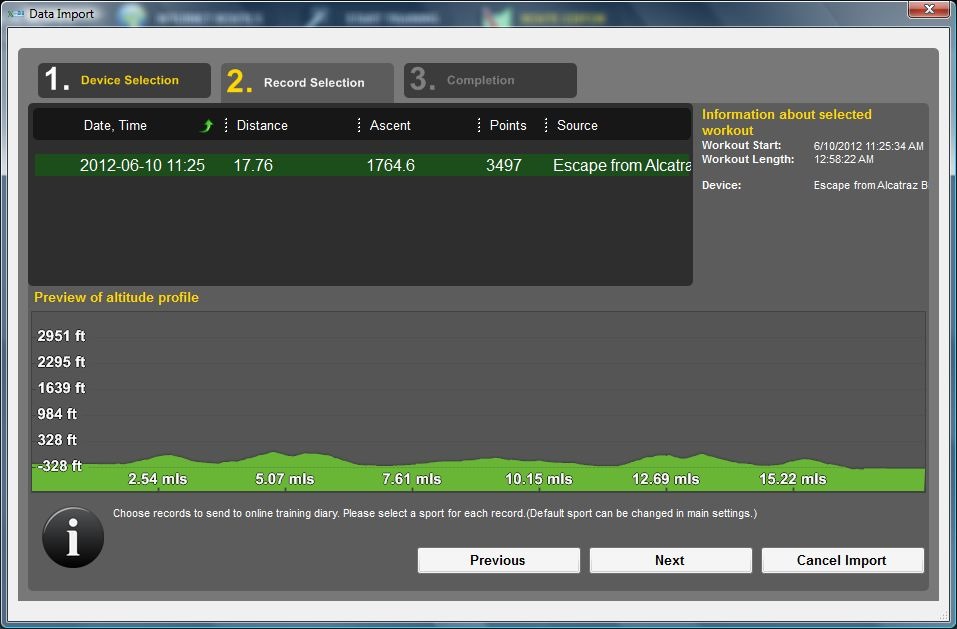Click Cancel Import button
This screenshot has height=629, width=957.
click(842, 560)
